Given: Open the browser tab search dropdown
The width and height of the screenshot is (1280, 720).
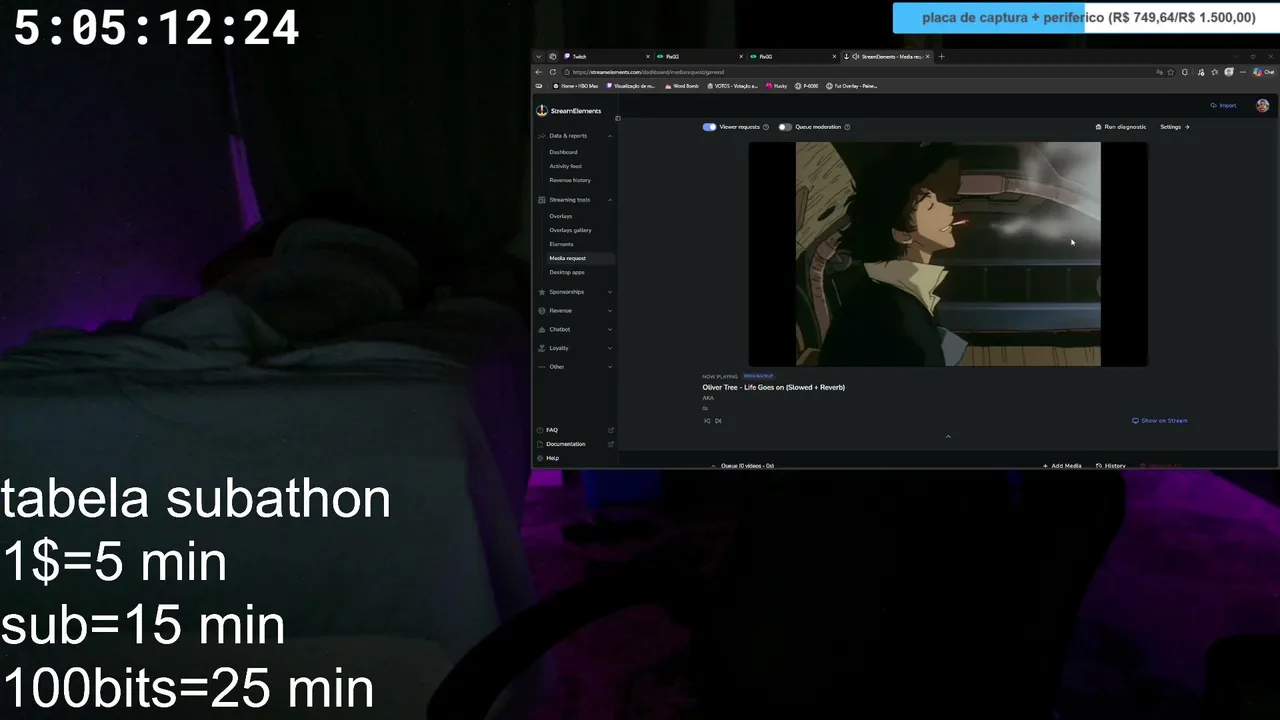Looking at the screenshot, I should point(538,57).
